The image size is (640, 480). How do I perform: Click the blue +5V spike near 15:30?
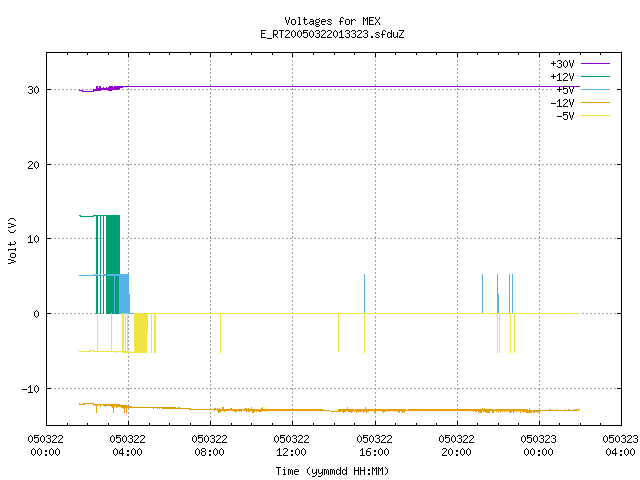364,294
